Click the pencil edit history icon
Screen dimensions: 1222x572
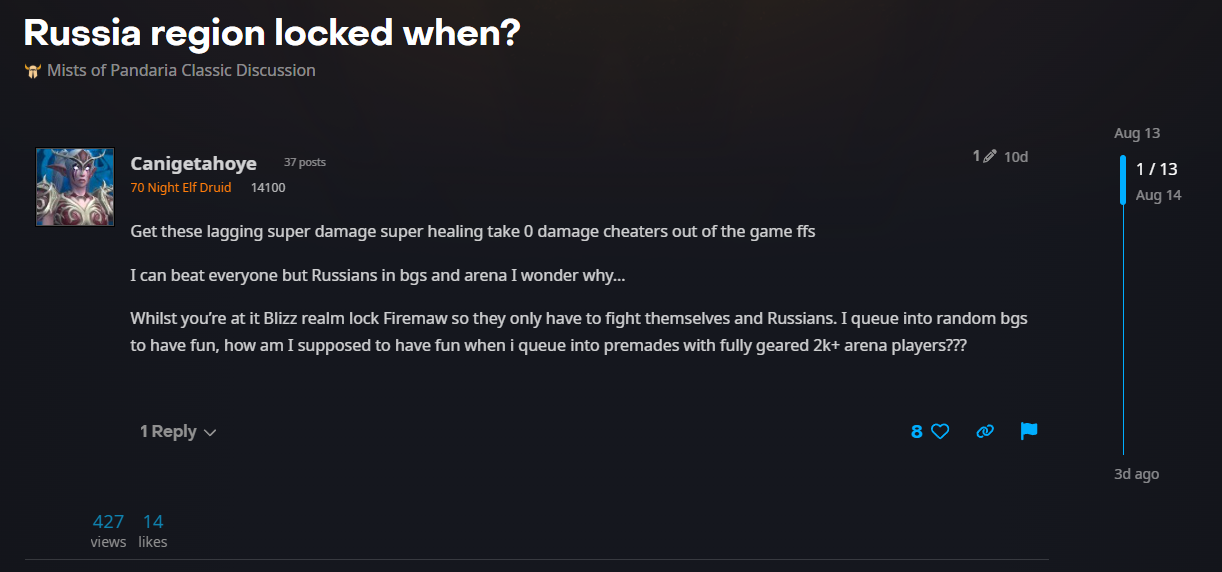point(990,156)
